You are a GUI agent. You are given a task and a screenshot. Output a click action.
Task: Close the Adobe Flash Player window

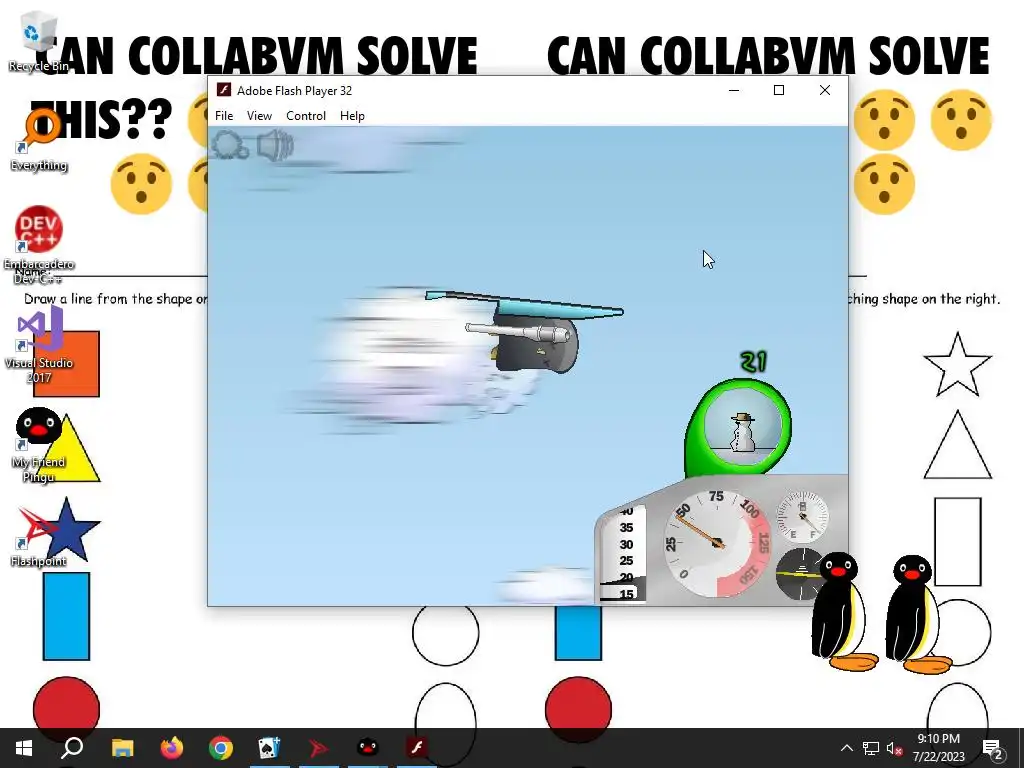[825, 90]
